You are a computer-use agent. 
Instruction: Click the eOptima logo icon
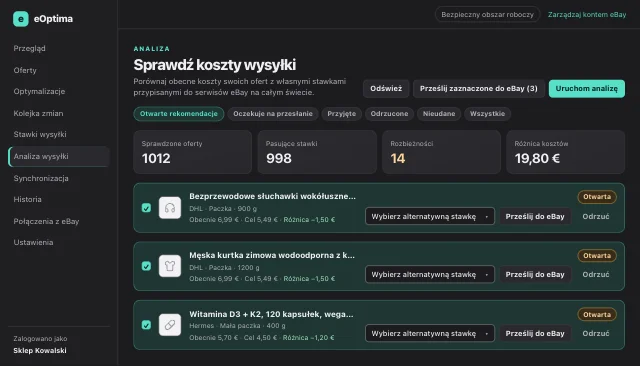coord(20,19)
